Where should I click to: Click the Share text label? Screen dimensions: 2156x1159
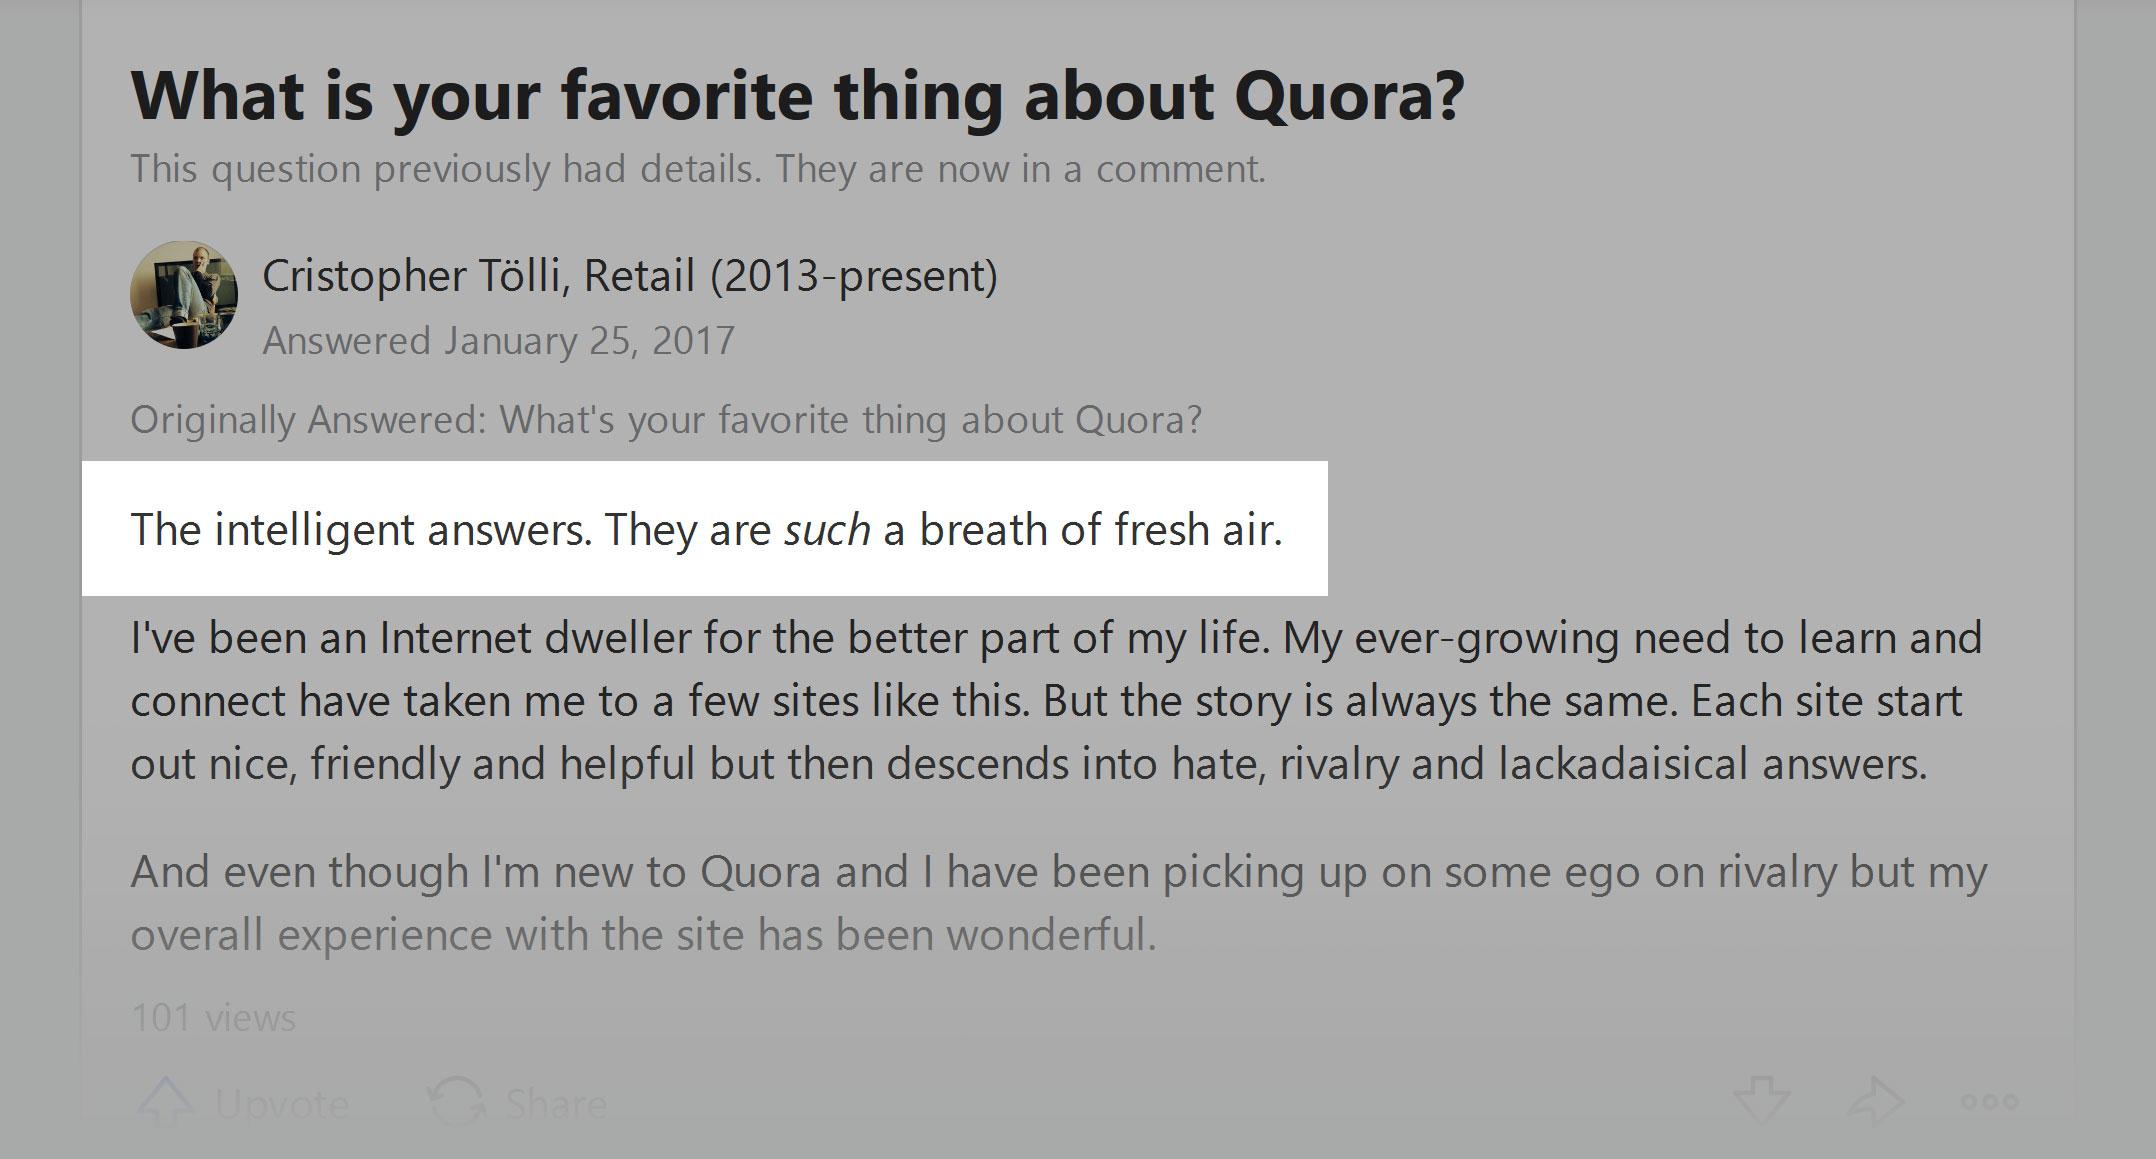point(556,1104)
